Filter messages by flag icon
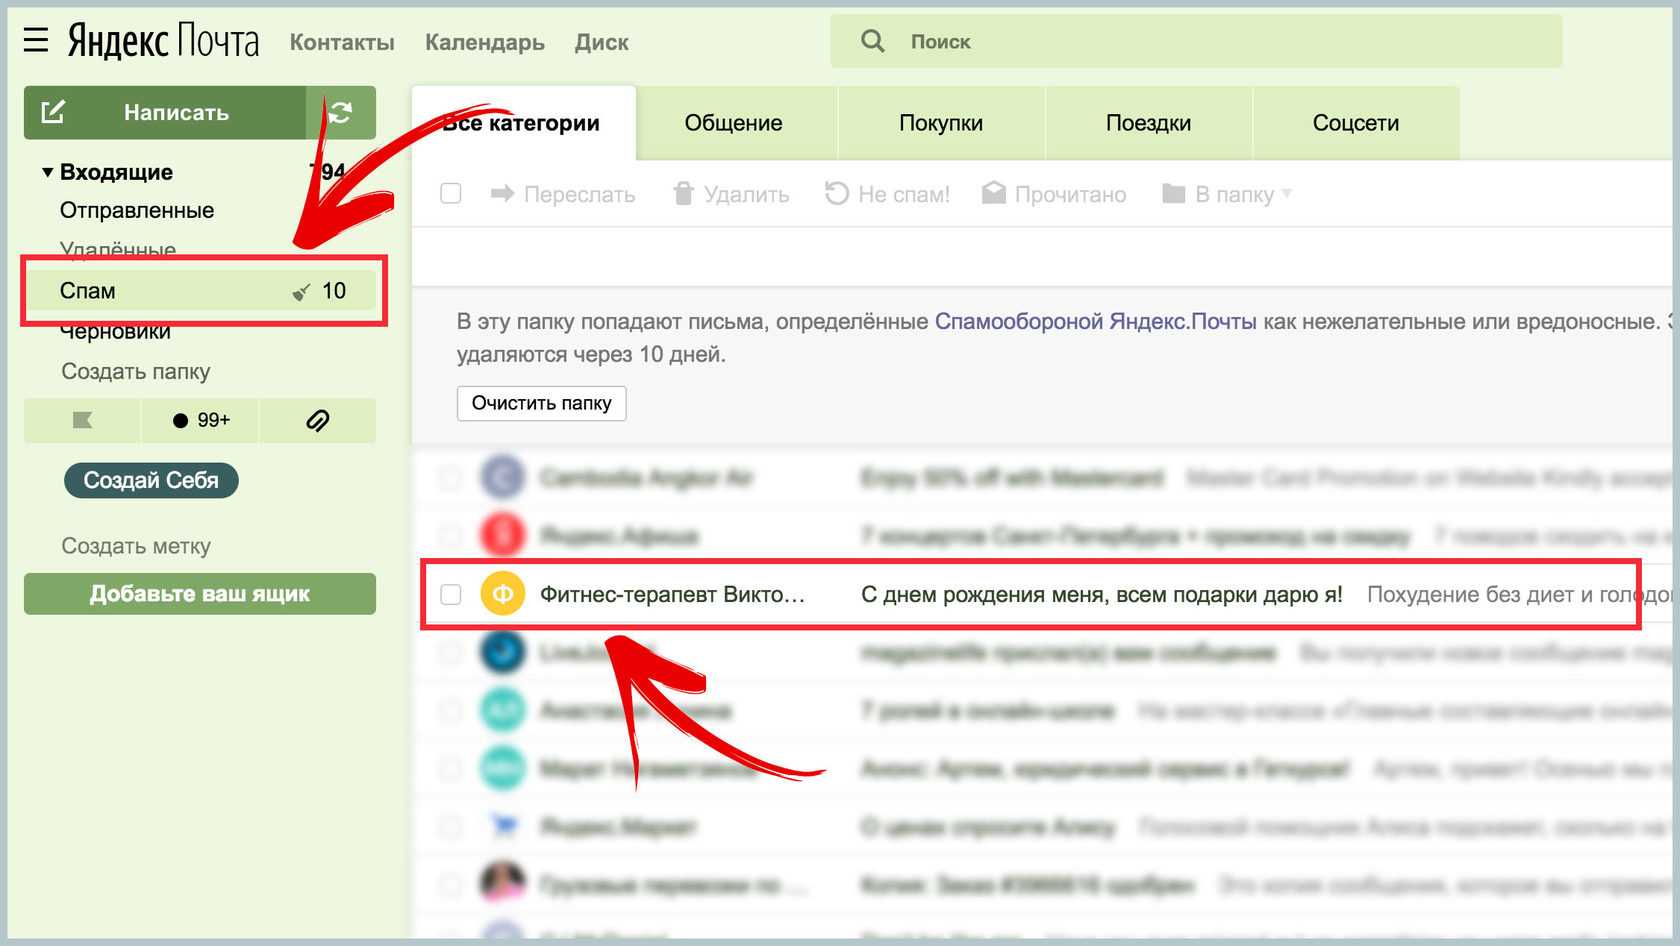The width and height of the screenshot is (1680, 946). [x=82, y=420]
